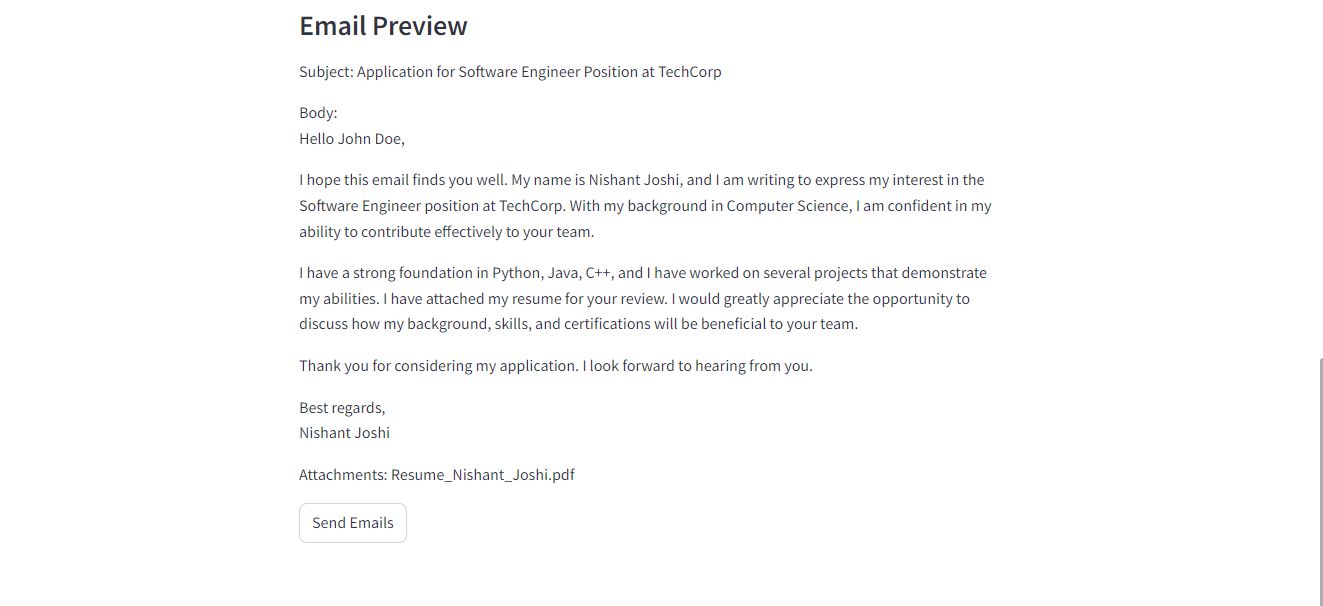Click the vertical scrollbar thumb at right edge
Image resolution: width=1323 pixels, height=606 pixels.
(1320, 481)
